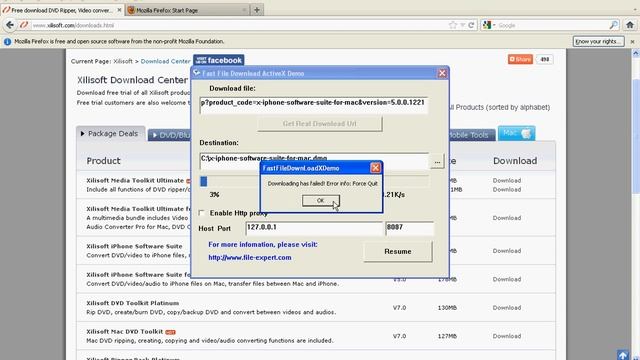Dismiss the Mozilla info bar

[632, 42]
